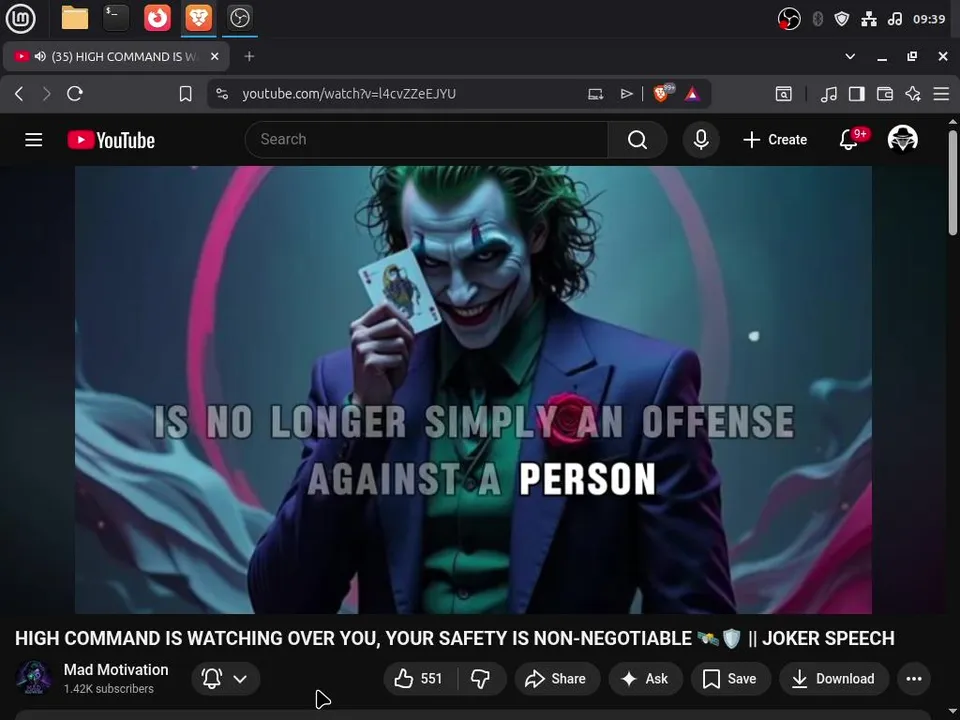The width and height of the screenshot is (960, 720).
Task: Expand subscription notification bell dropdown
Action: pos(225,678)
